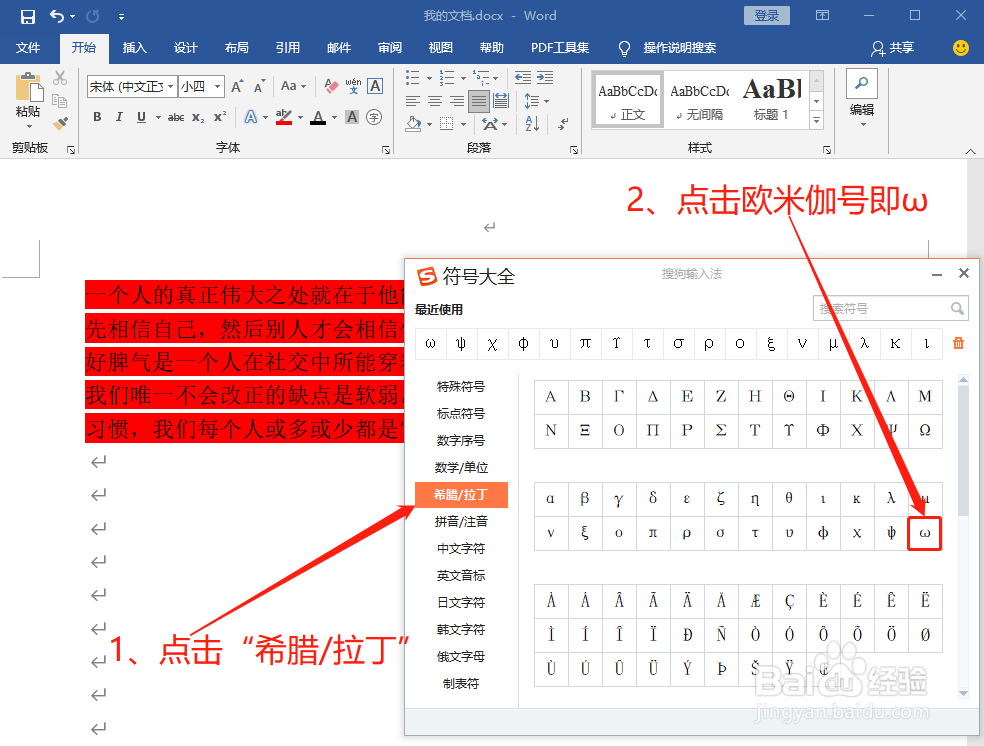Switch to the 审阅 ribbon tab
The width and height of the screenshot is (984, 746).
coord(390,48)
